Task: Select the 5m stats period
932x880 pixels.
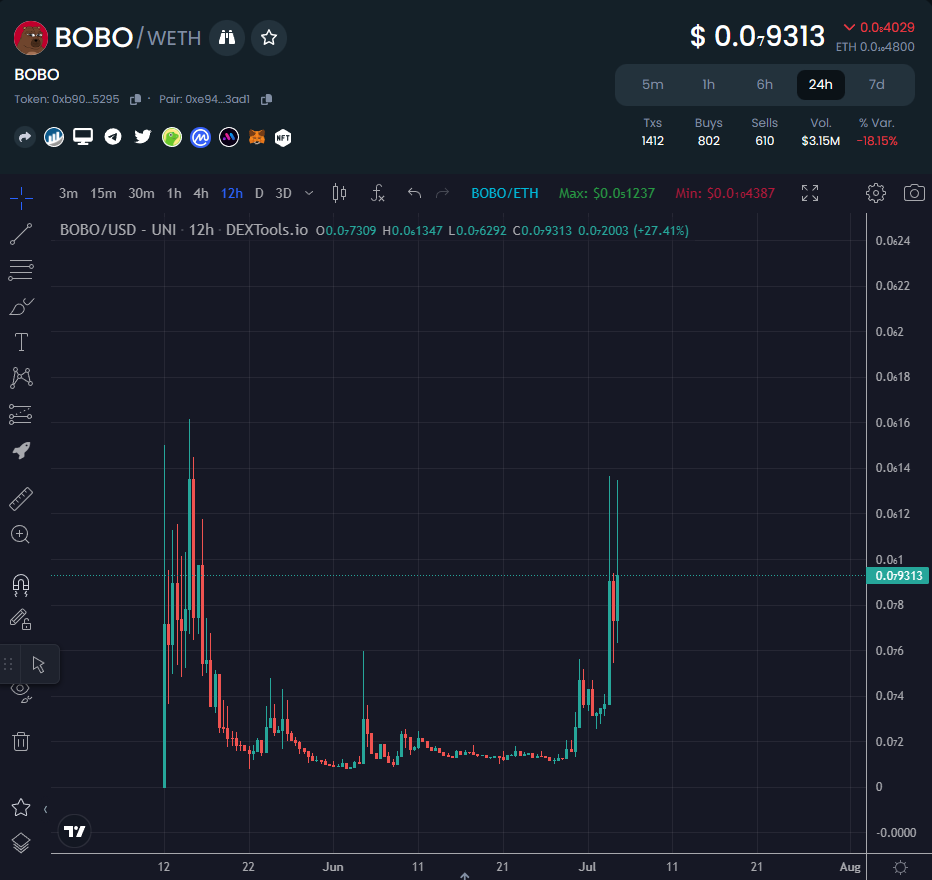Action: click(x=653, y=84)
